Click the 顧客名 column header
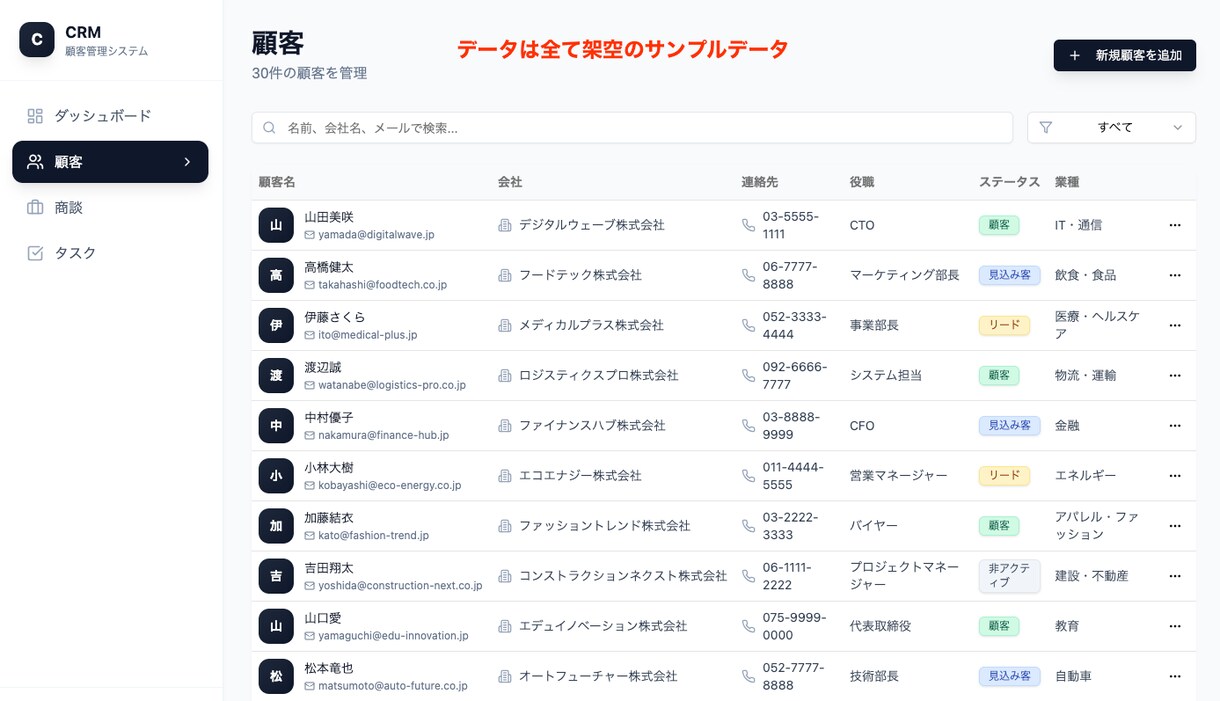The height and width of the screenshot is (701, 1220). (277, 182)
